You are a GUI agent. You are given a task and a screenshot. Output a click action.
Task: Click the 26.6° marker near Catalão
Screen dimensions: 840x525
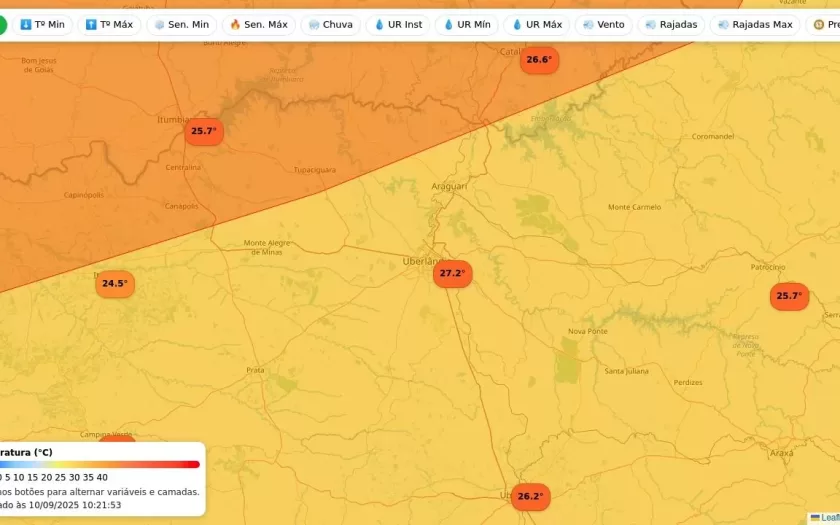tap(538, 60)
